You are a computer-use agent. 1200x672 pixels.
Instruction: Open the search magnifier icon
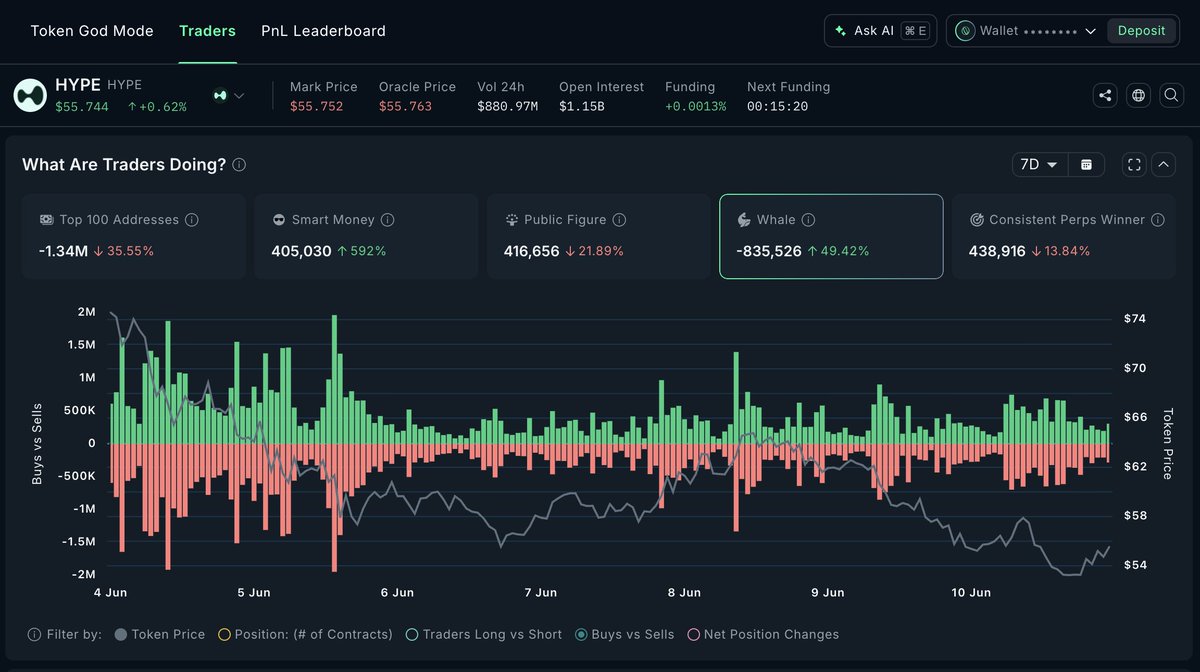(x=1171, y=96)
